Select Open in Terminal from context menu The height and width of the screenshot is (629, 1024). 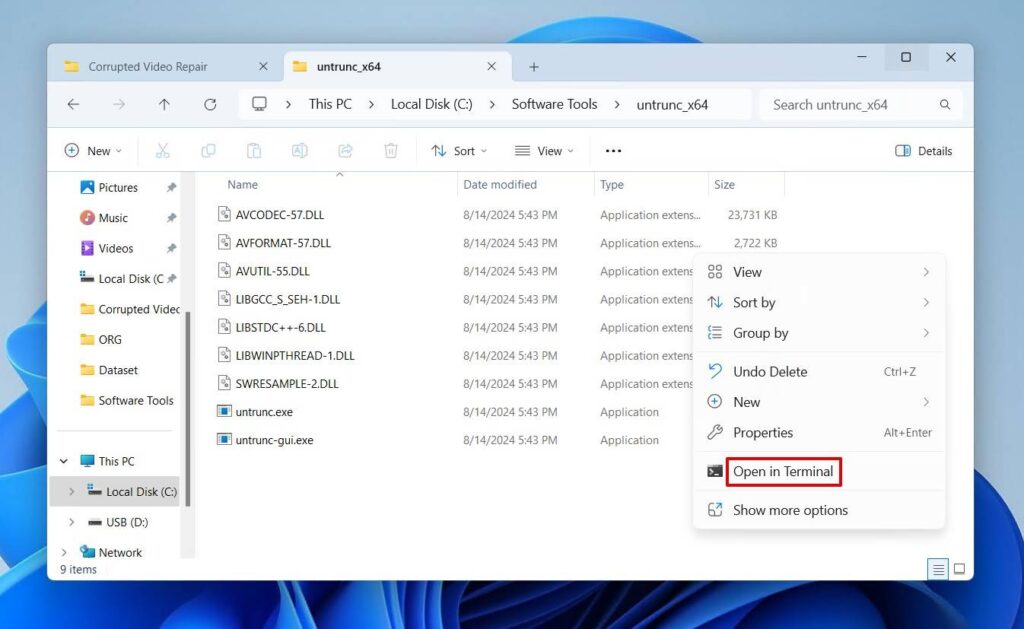point(784,471)
